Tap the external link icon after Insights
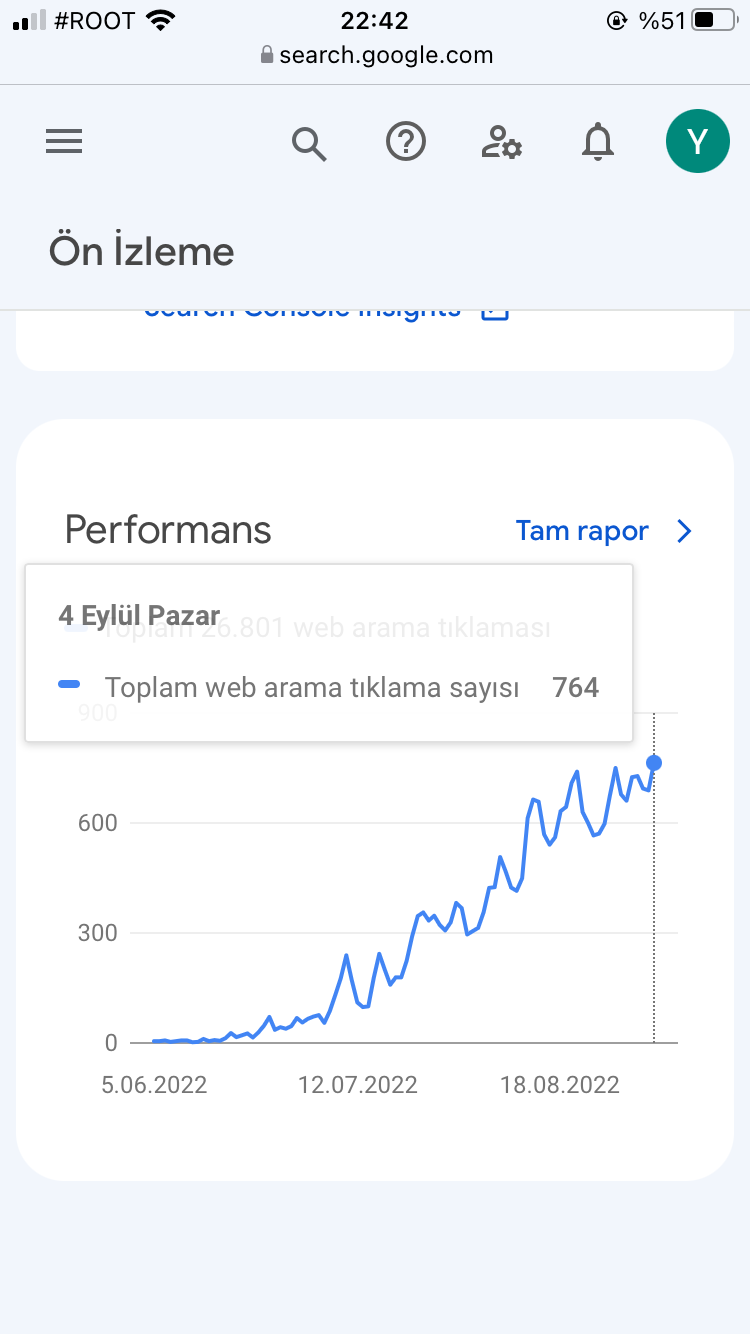The height and width of the screenshot is (1334, 750). 495,312
